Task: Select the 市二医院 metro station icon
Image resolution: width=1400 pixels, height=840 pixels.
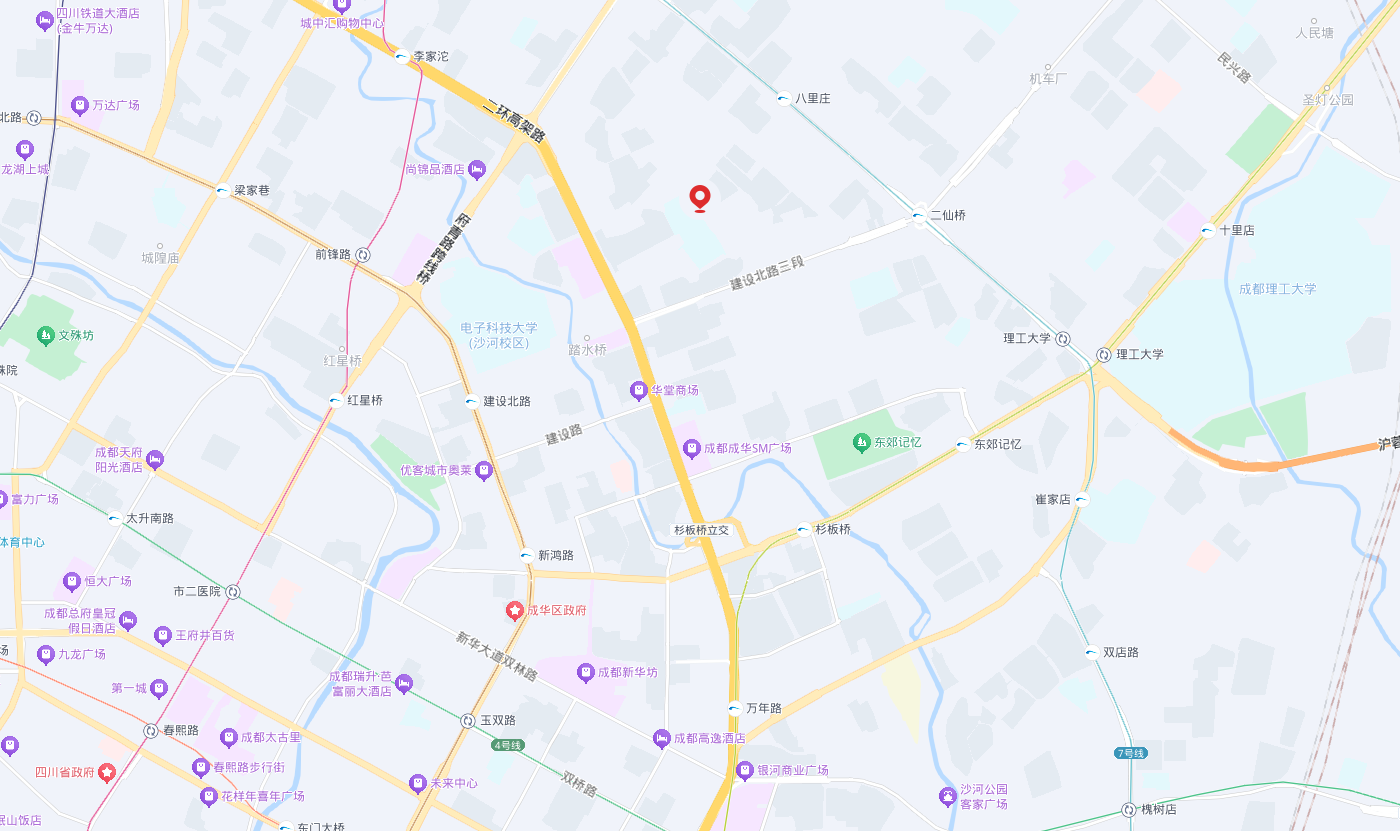Action: pos(232,592)
